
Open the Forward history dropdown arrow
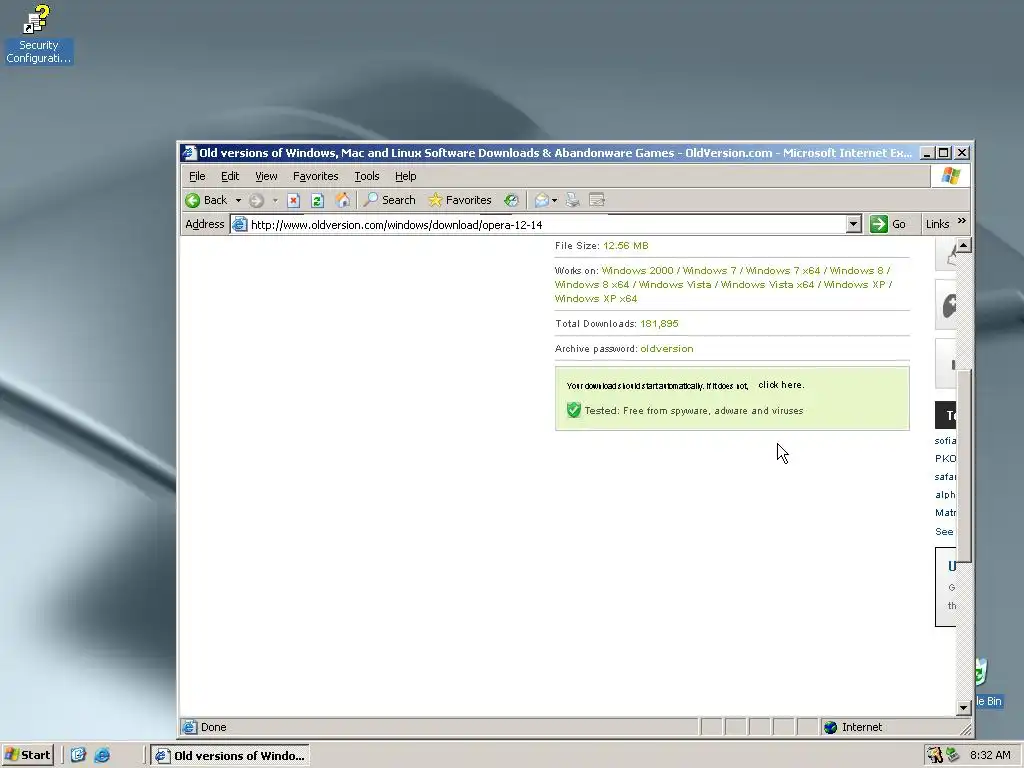(x=275, y=200)
